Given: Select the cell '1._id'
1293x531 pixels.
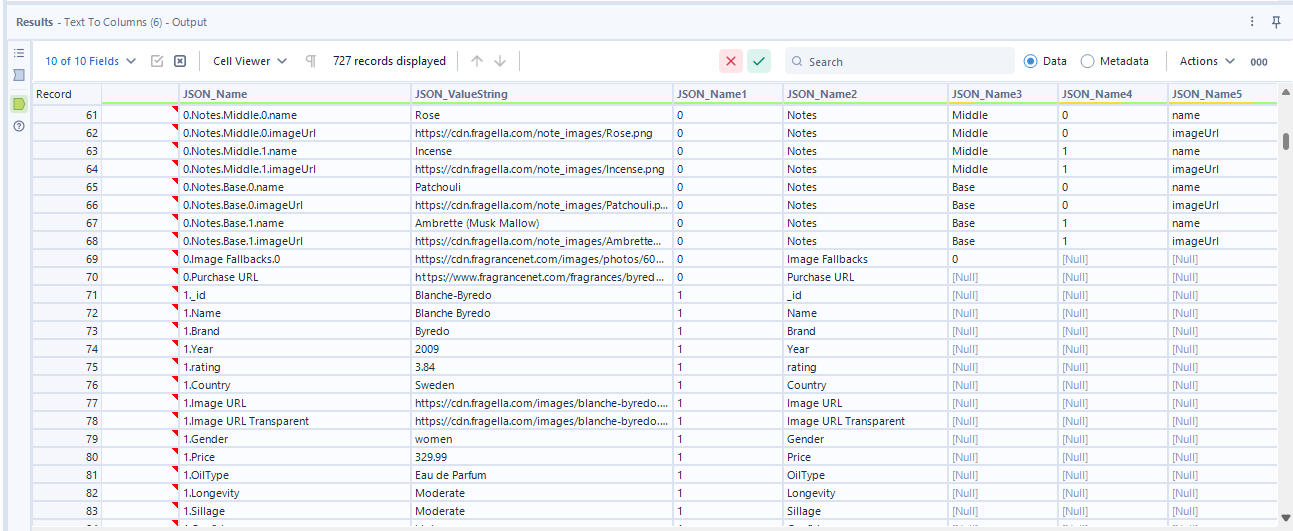Looking at the screenshot, I should pyautogui.click(x=295, y=295).
